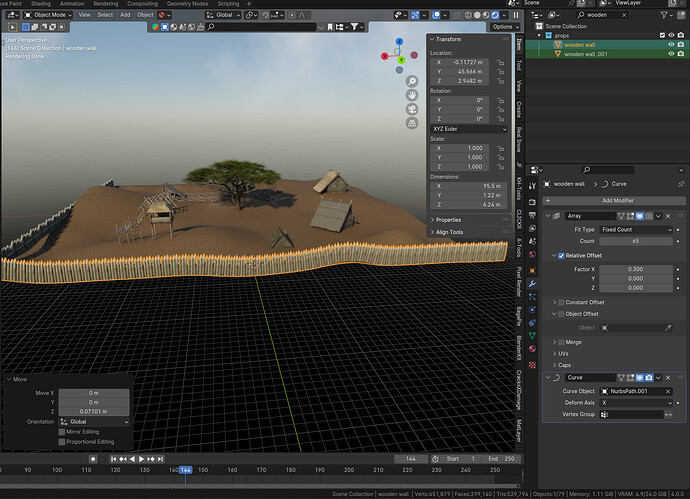Image resolution: width=690 pixels, height=499 pixels.
Task: Toggle Array modifier render camera visibility
Action: pos(649,216)
